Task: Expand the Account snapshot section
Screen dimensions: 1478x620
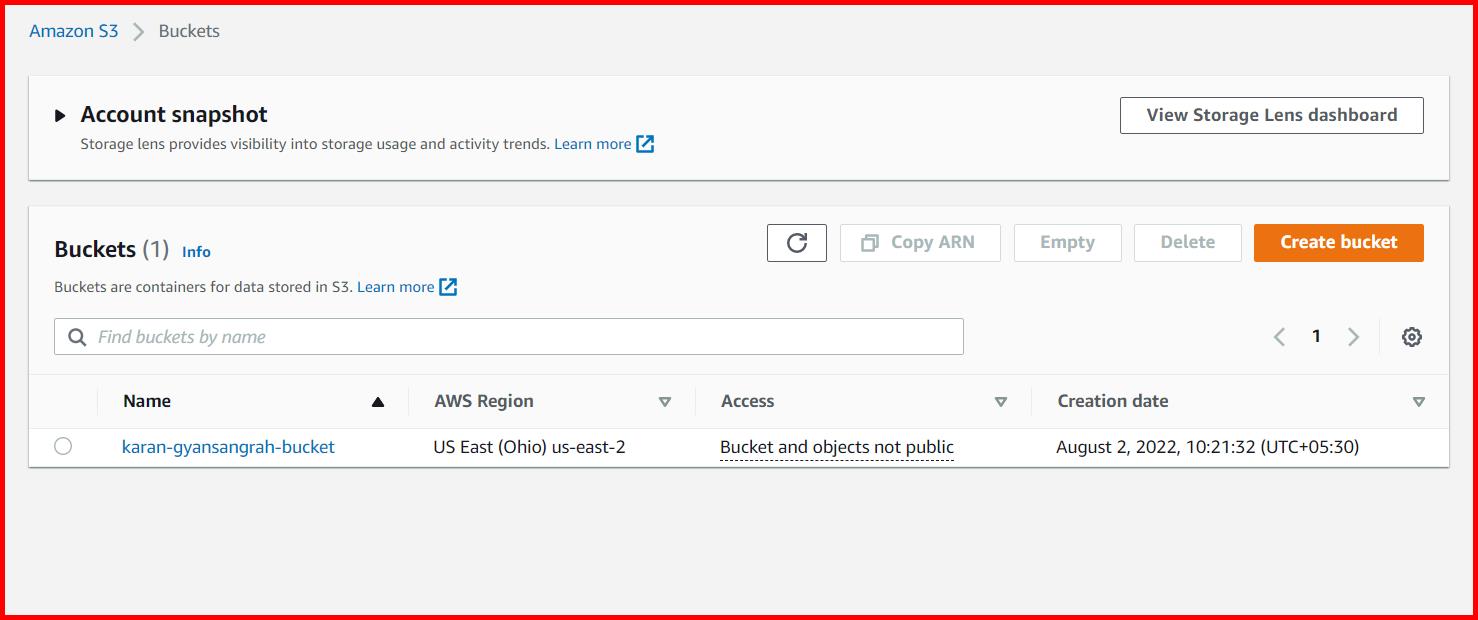Action: [61, 114]
